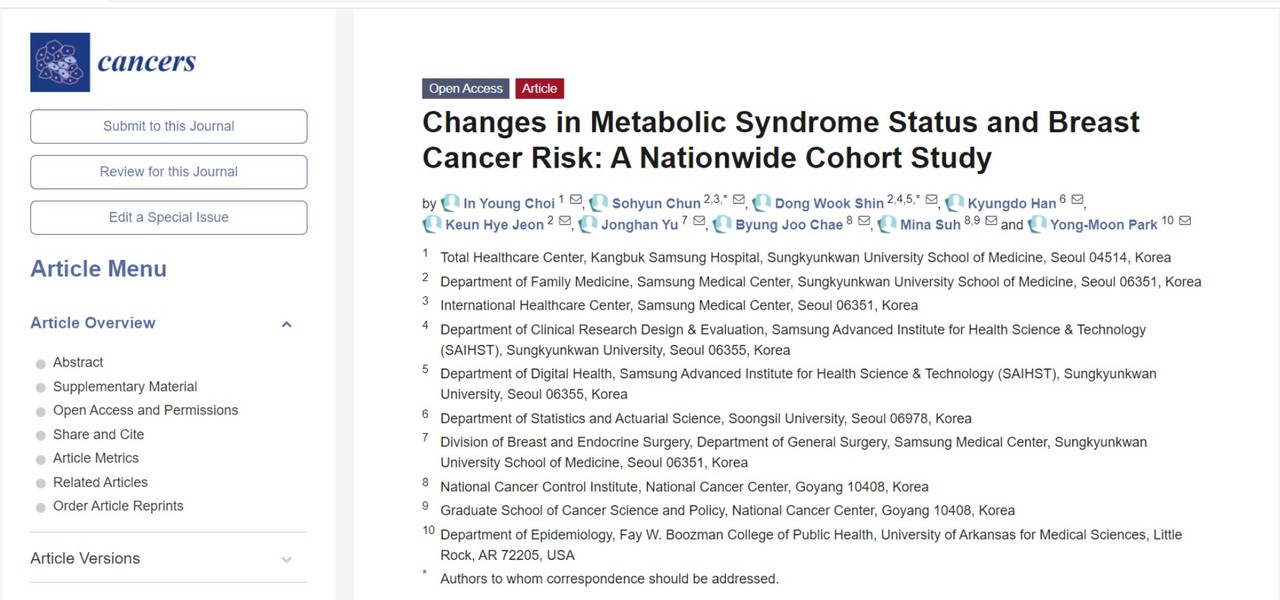Collapse the Article Overview section
This screenshot has height=600, width=1280.
[287, 324]
